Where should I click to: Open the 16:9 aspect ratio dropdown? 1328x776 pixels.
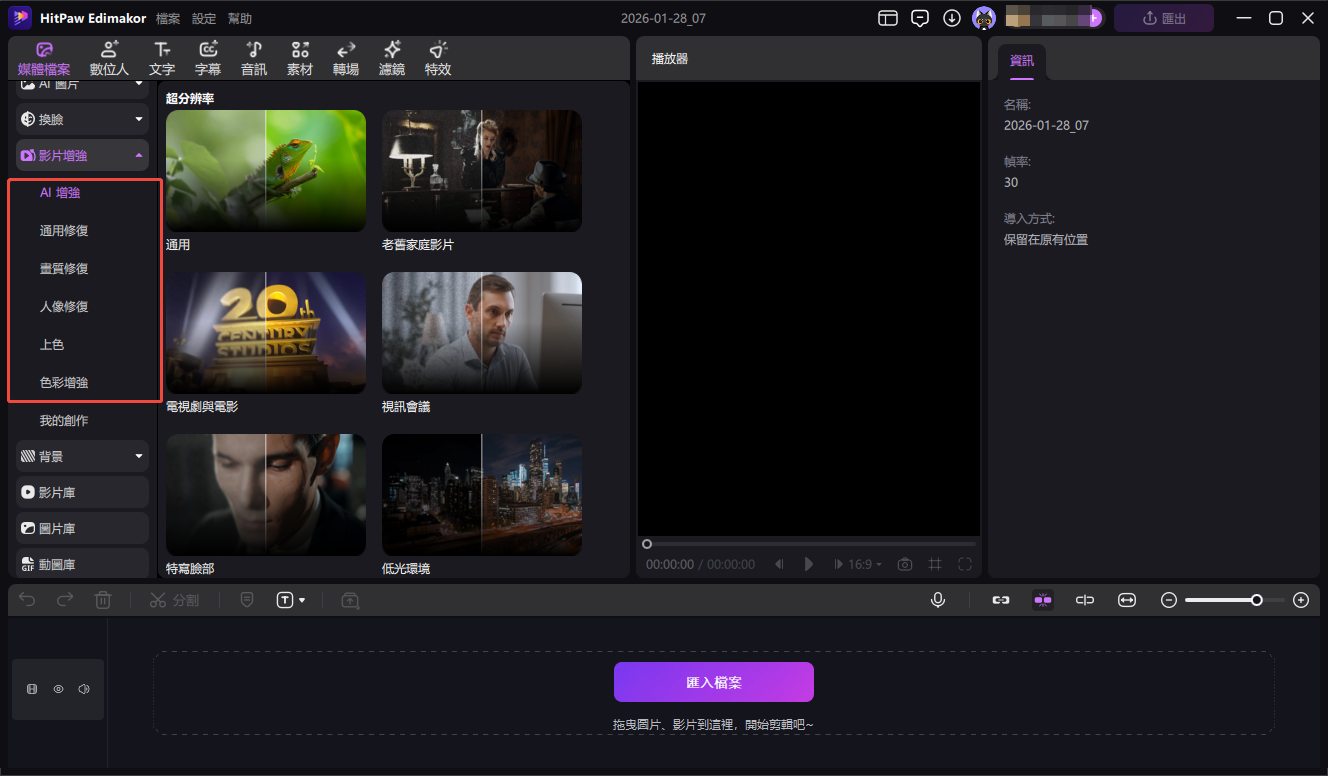tap(858, 563)
